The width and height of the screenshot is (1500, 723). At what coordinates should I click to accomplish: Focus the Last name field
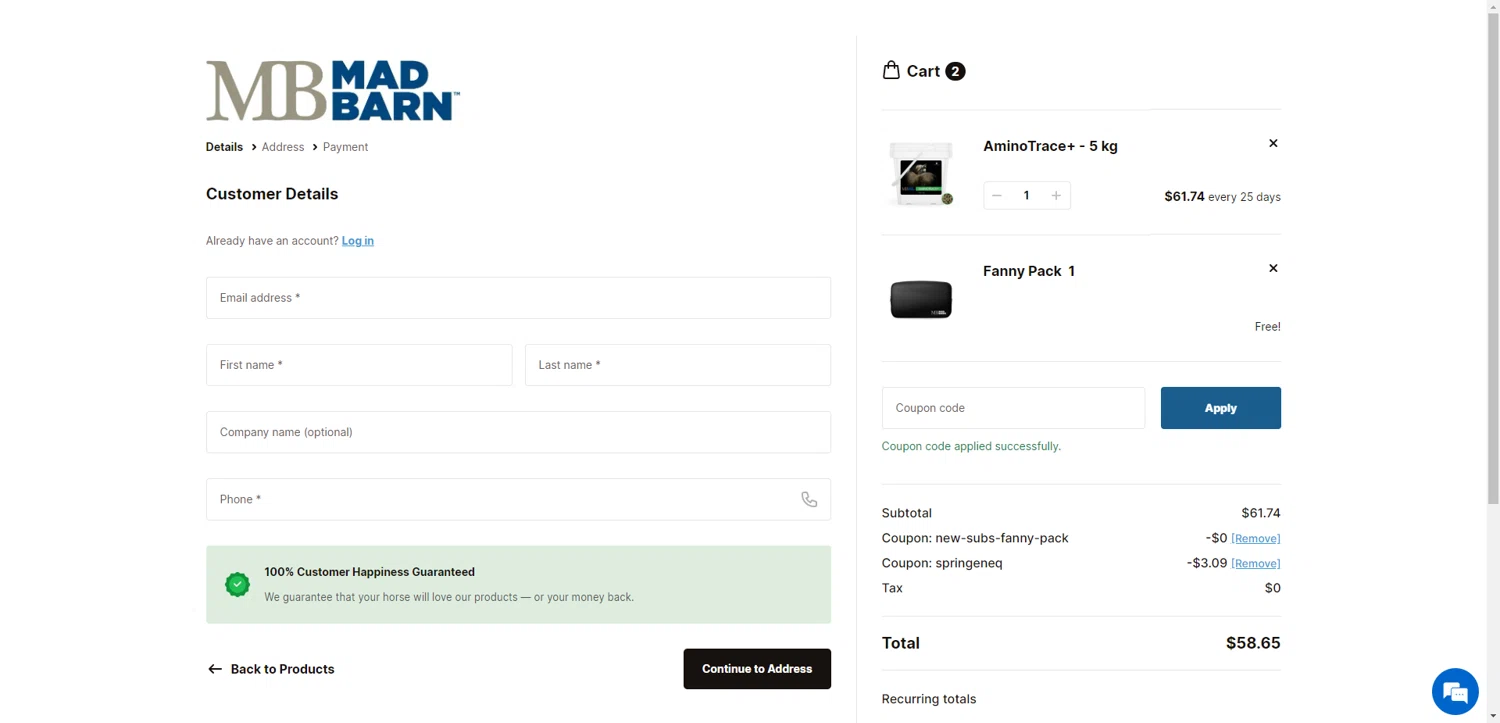pyautogui.click(x=678, y=365)
